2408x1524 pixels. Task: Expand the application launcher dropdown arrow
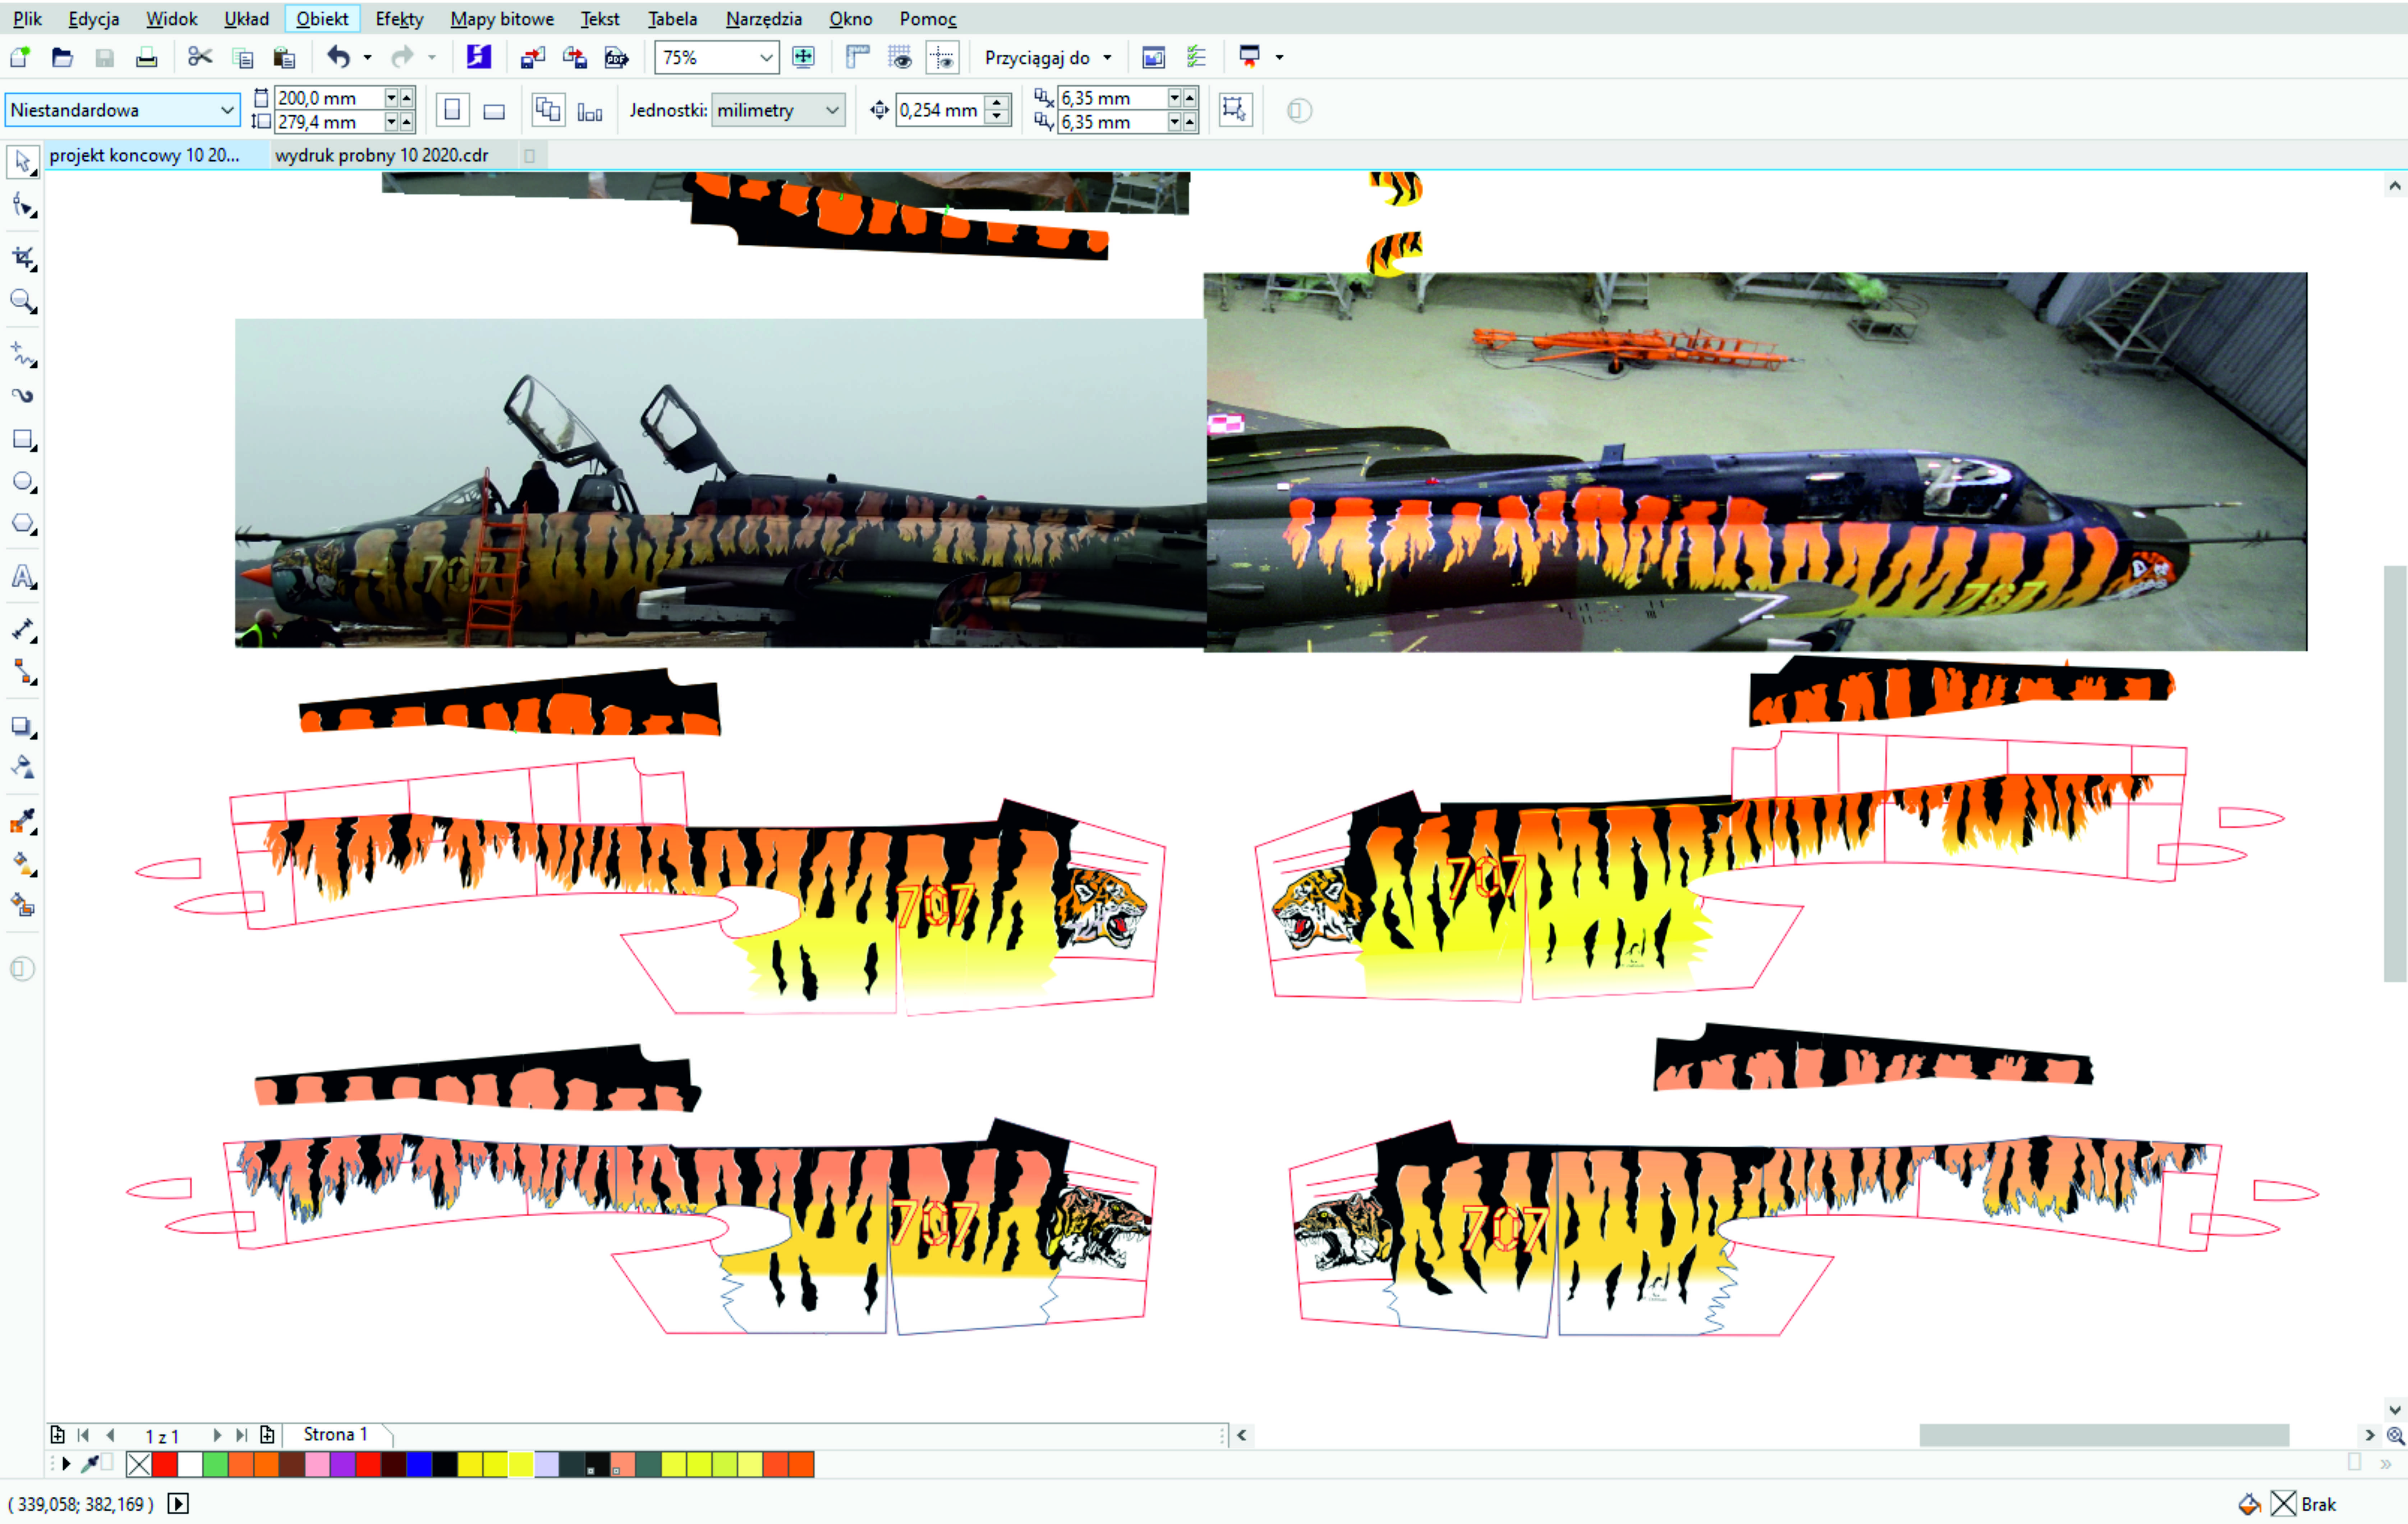(x=1279, y=58)
